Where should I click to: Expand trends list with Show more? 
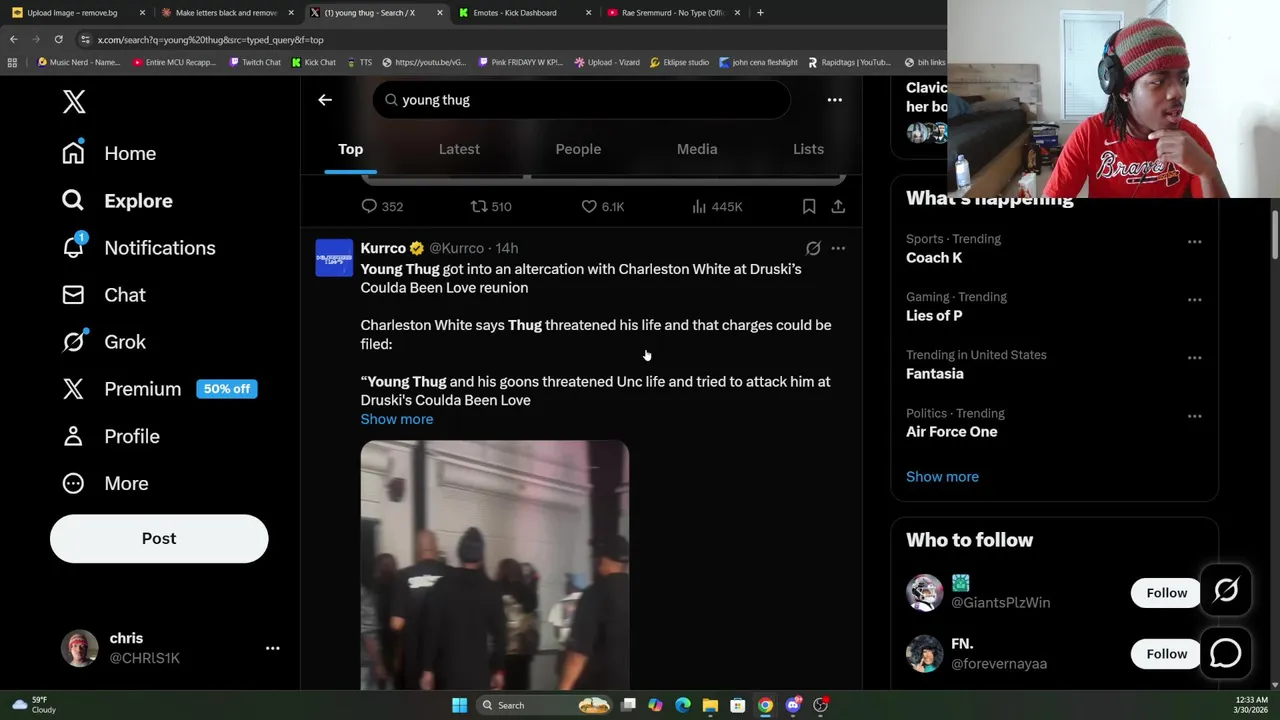point(942,476)
